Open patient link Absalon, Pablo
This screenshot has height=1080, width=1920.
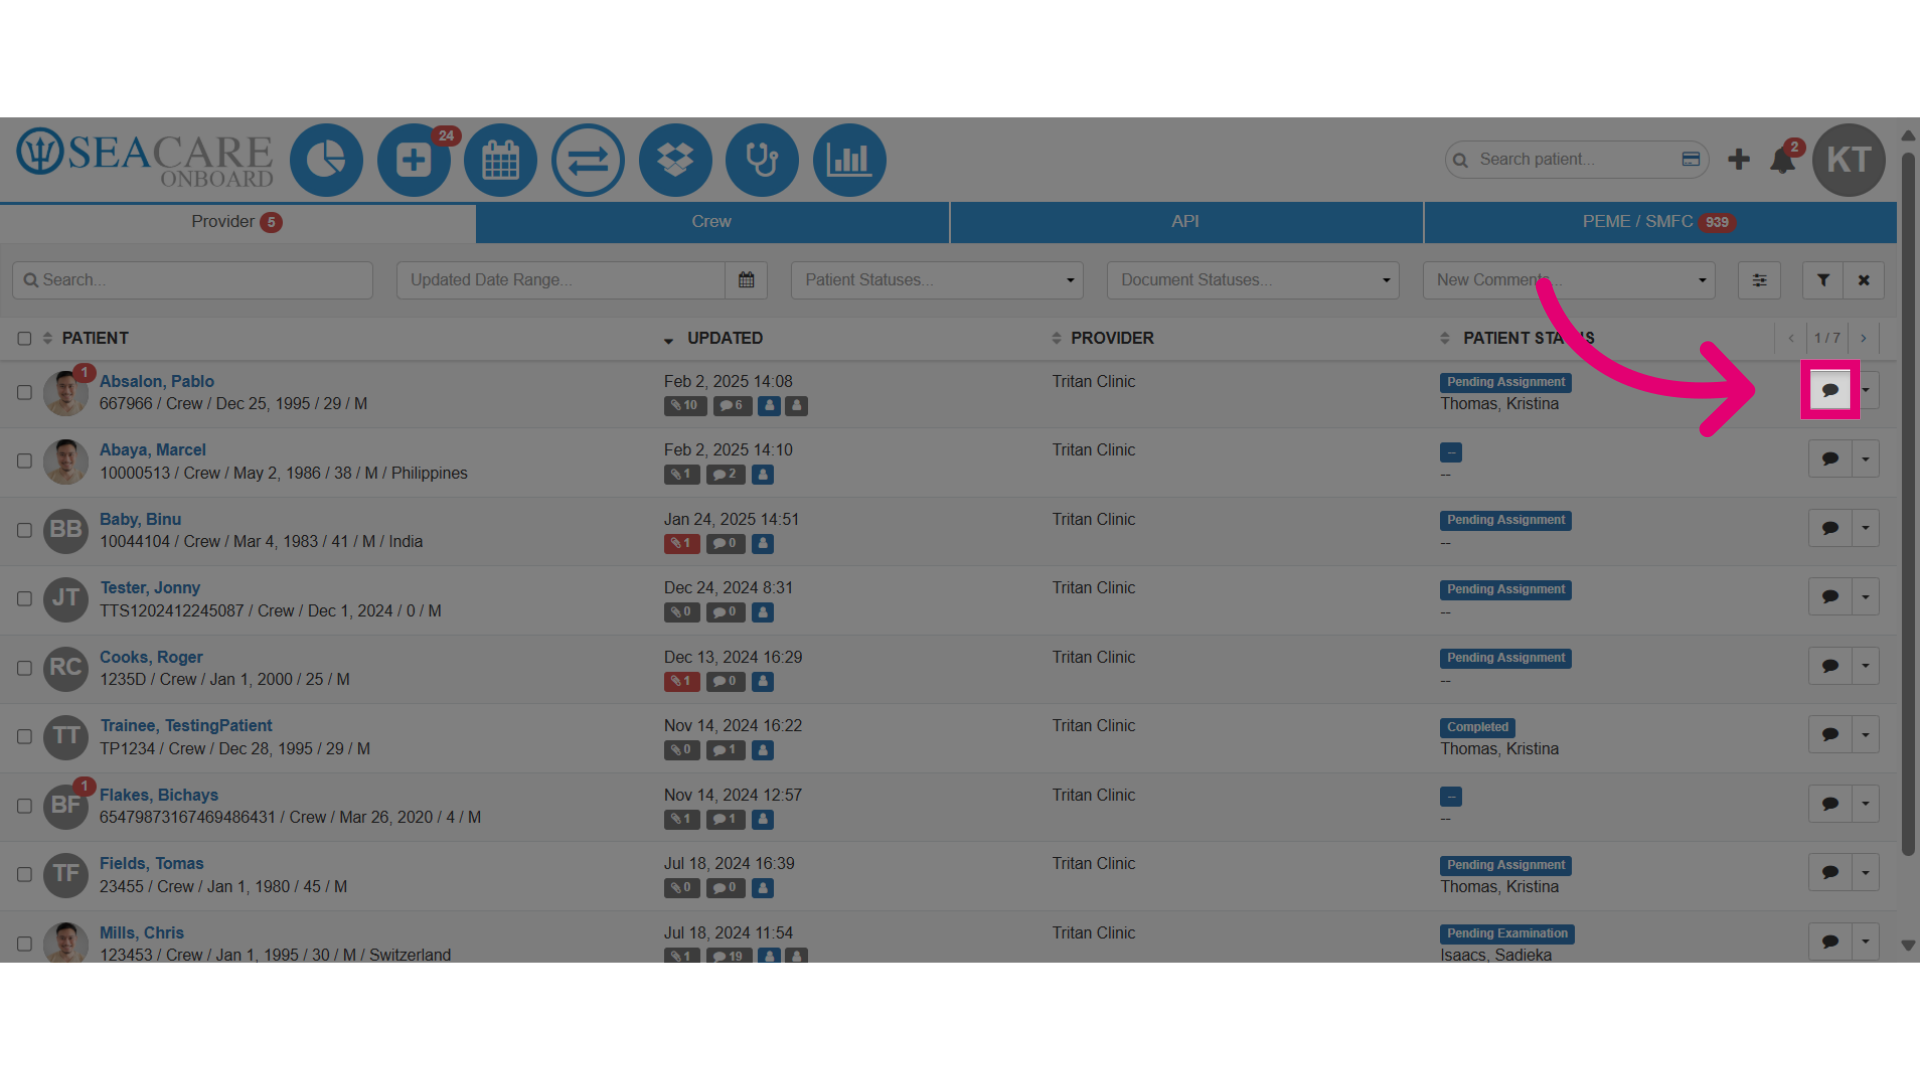point(157,381)
